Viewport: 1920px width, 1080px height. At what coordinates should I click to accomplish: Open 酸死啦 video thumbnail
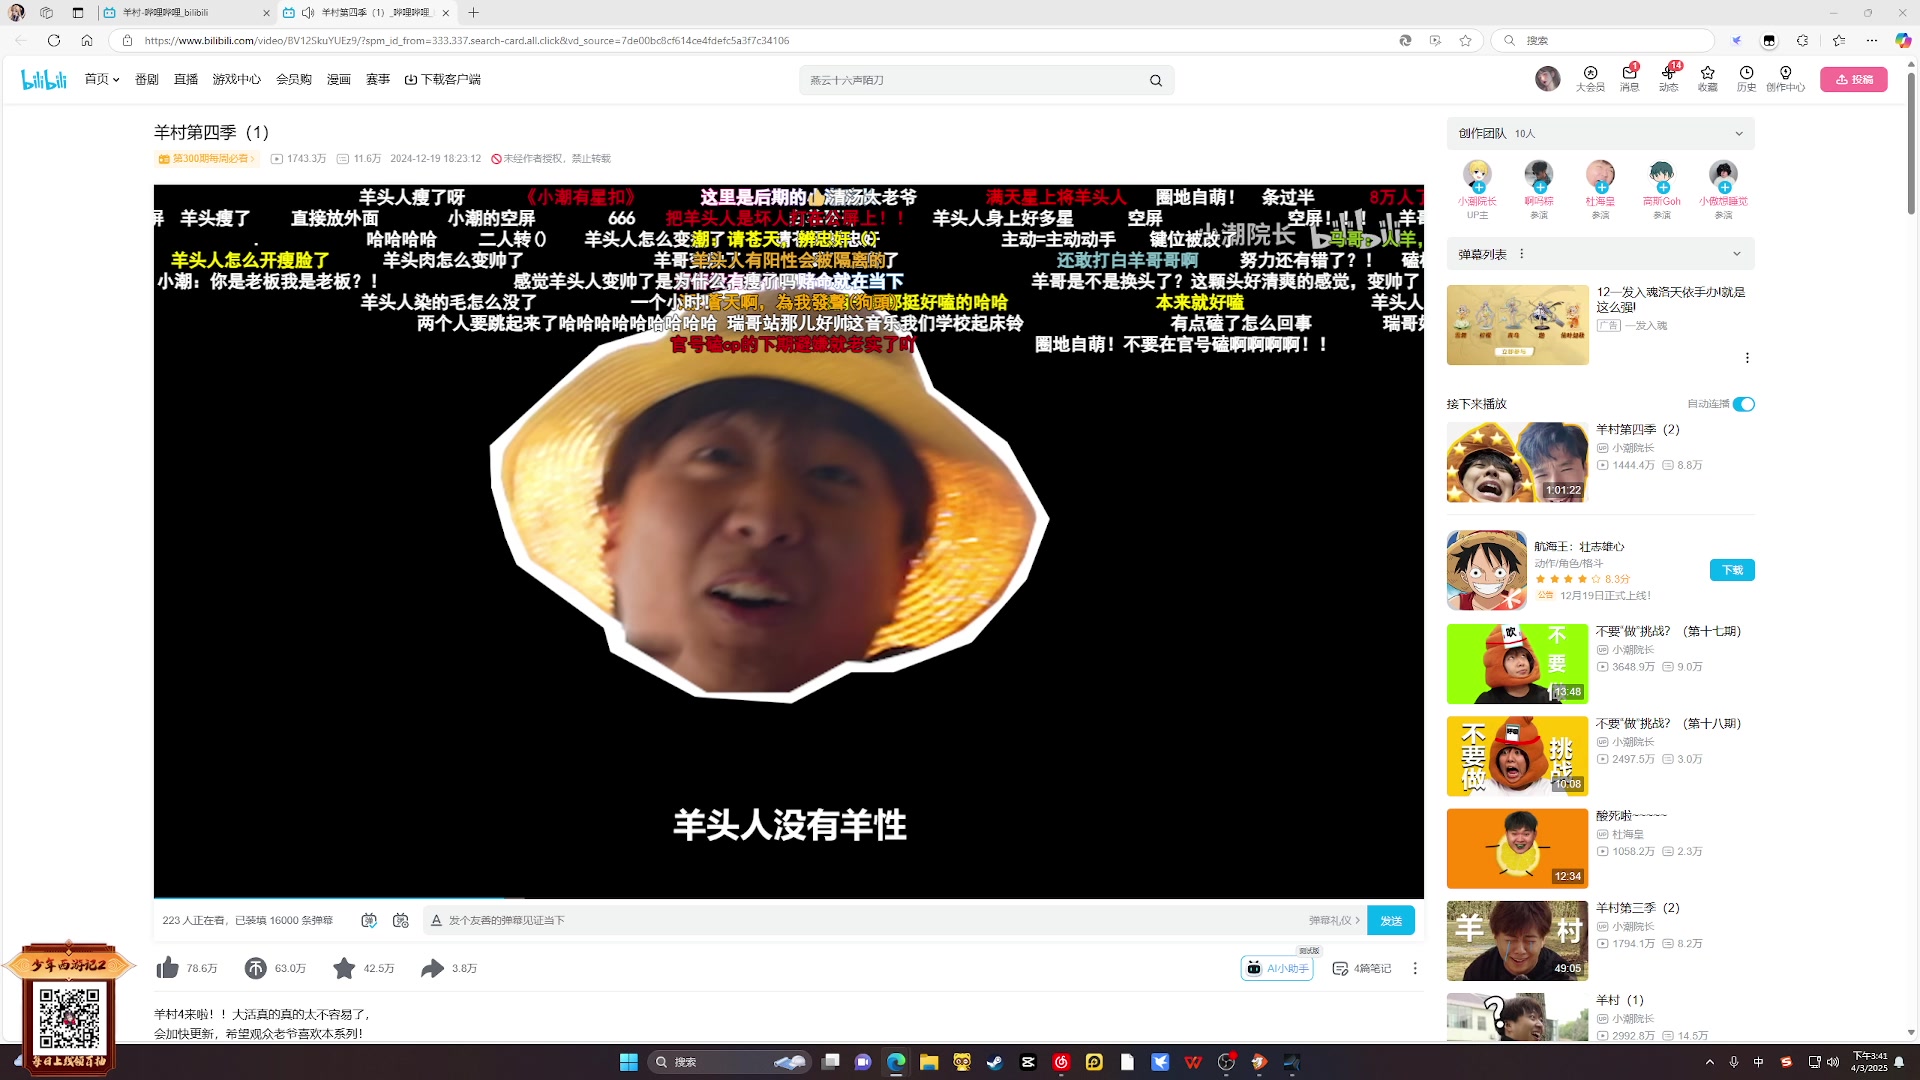1517,849
